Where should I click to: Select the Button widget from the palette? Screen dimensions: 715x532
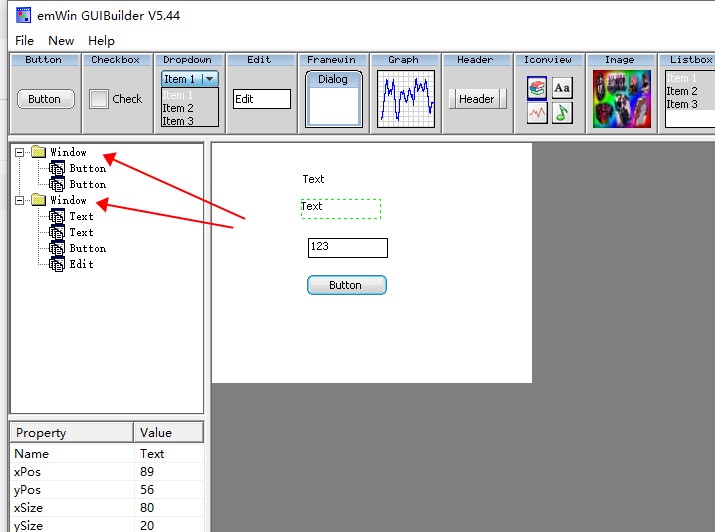(46, 93)
